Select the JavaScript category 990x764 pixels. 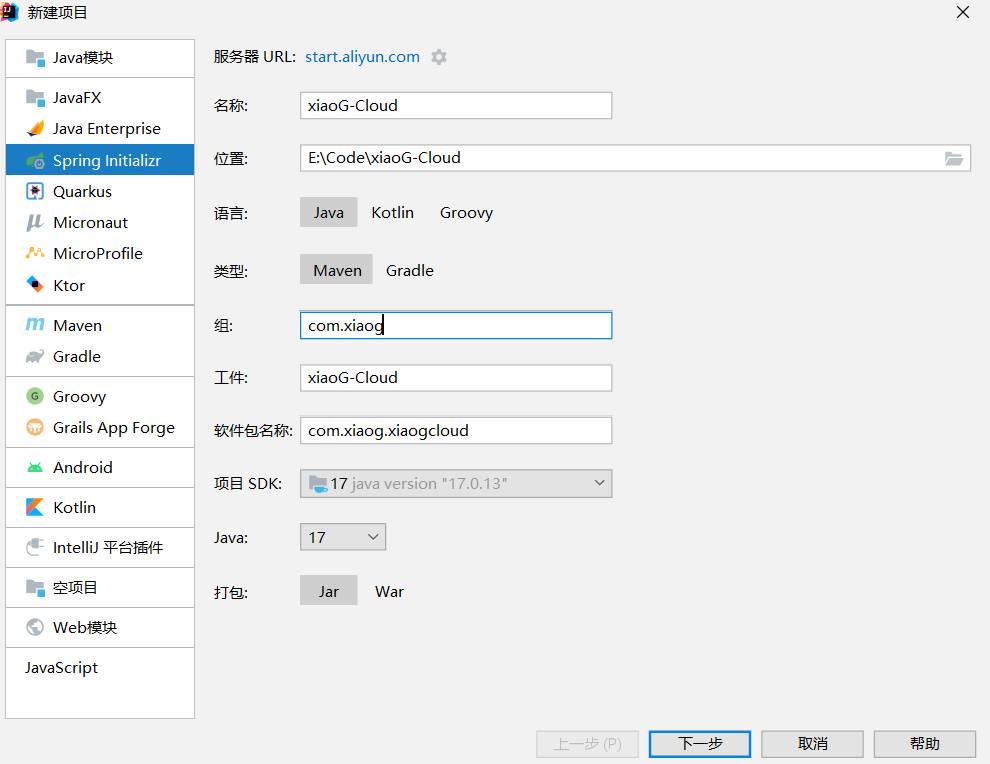click(x=61, y=667)
